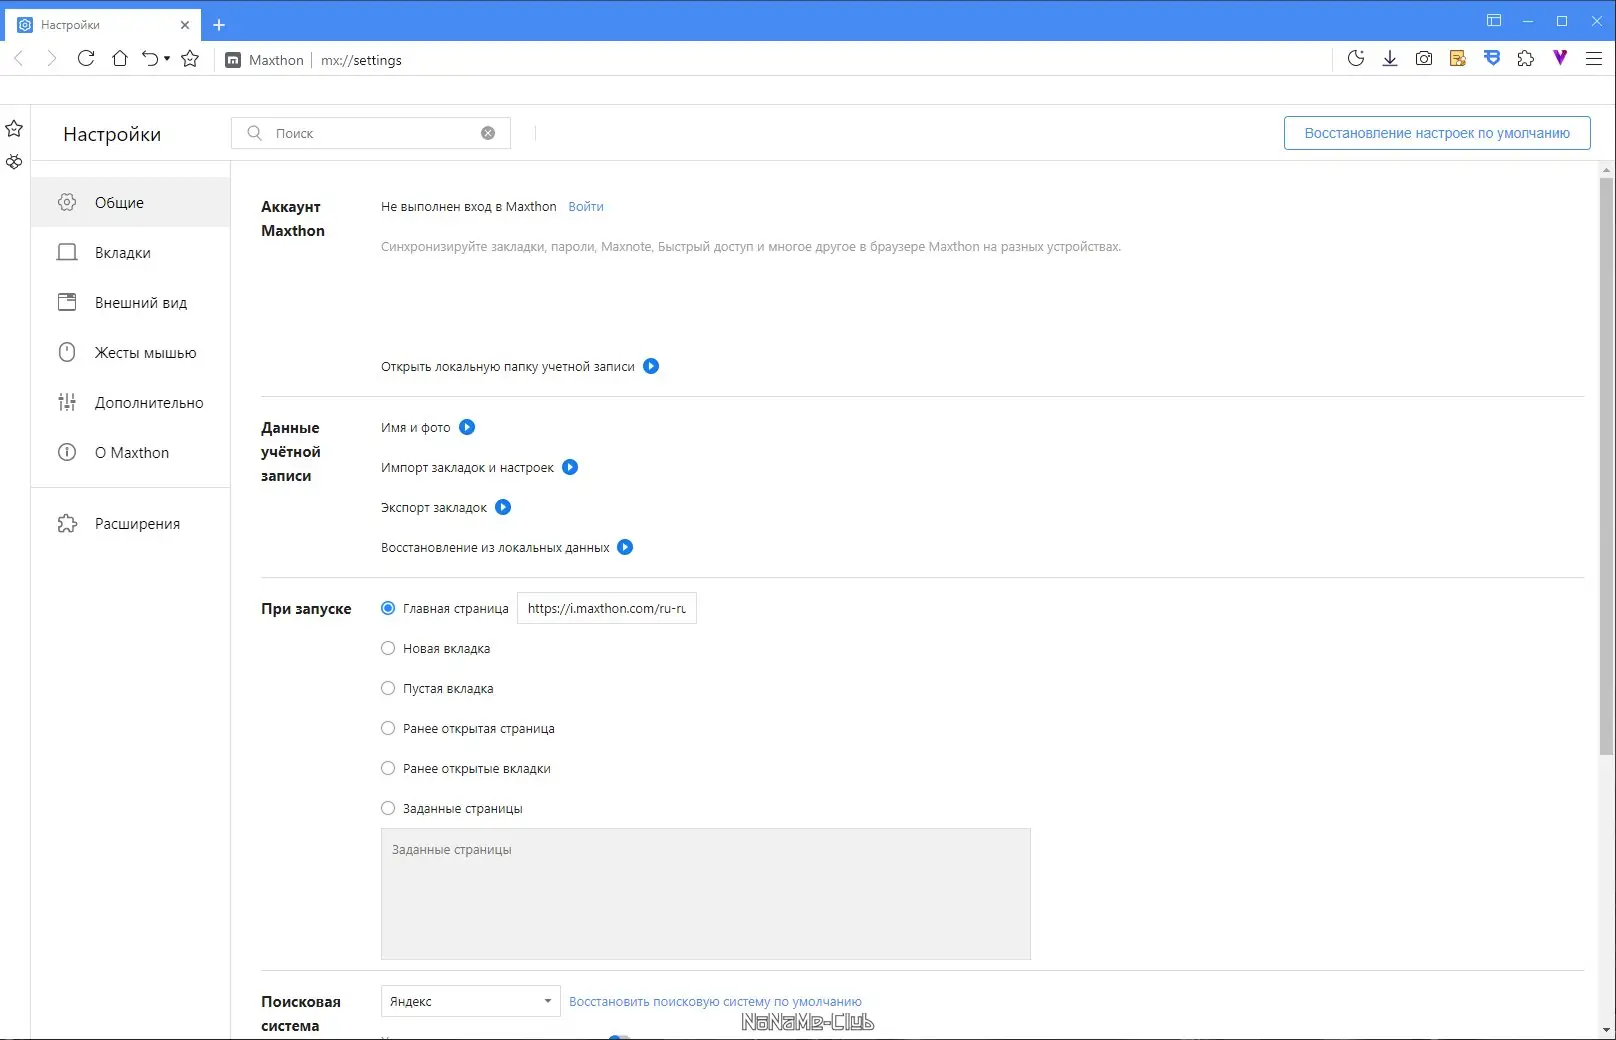Open the Дополнительно settings section

(x=131, y=402)
